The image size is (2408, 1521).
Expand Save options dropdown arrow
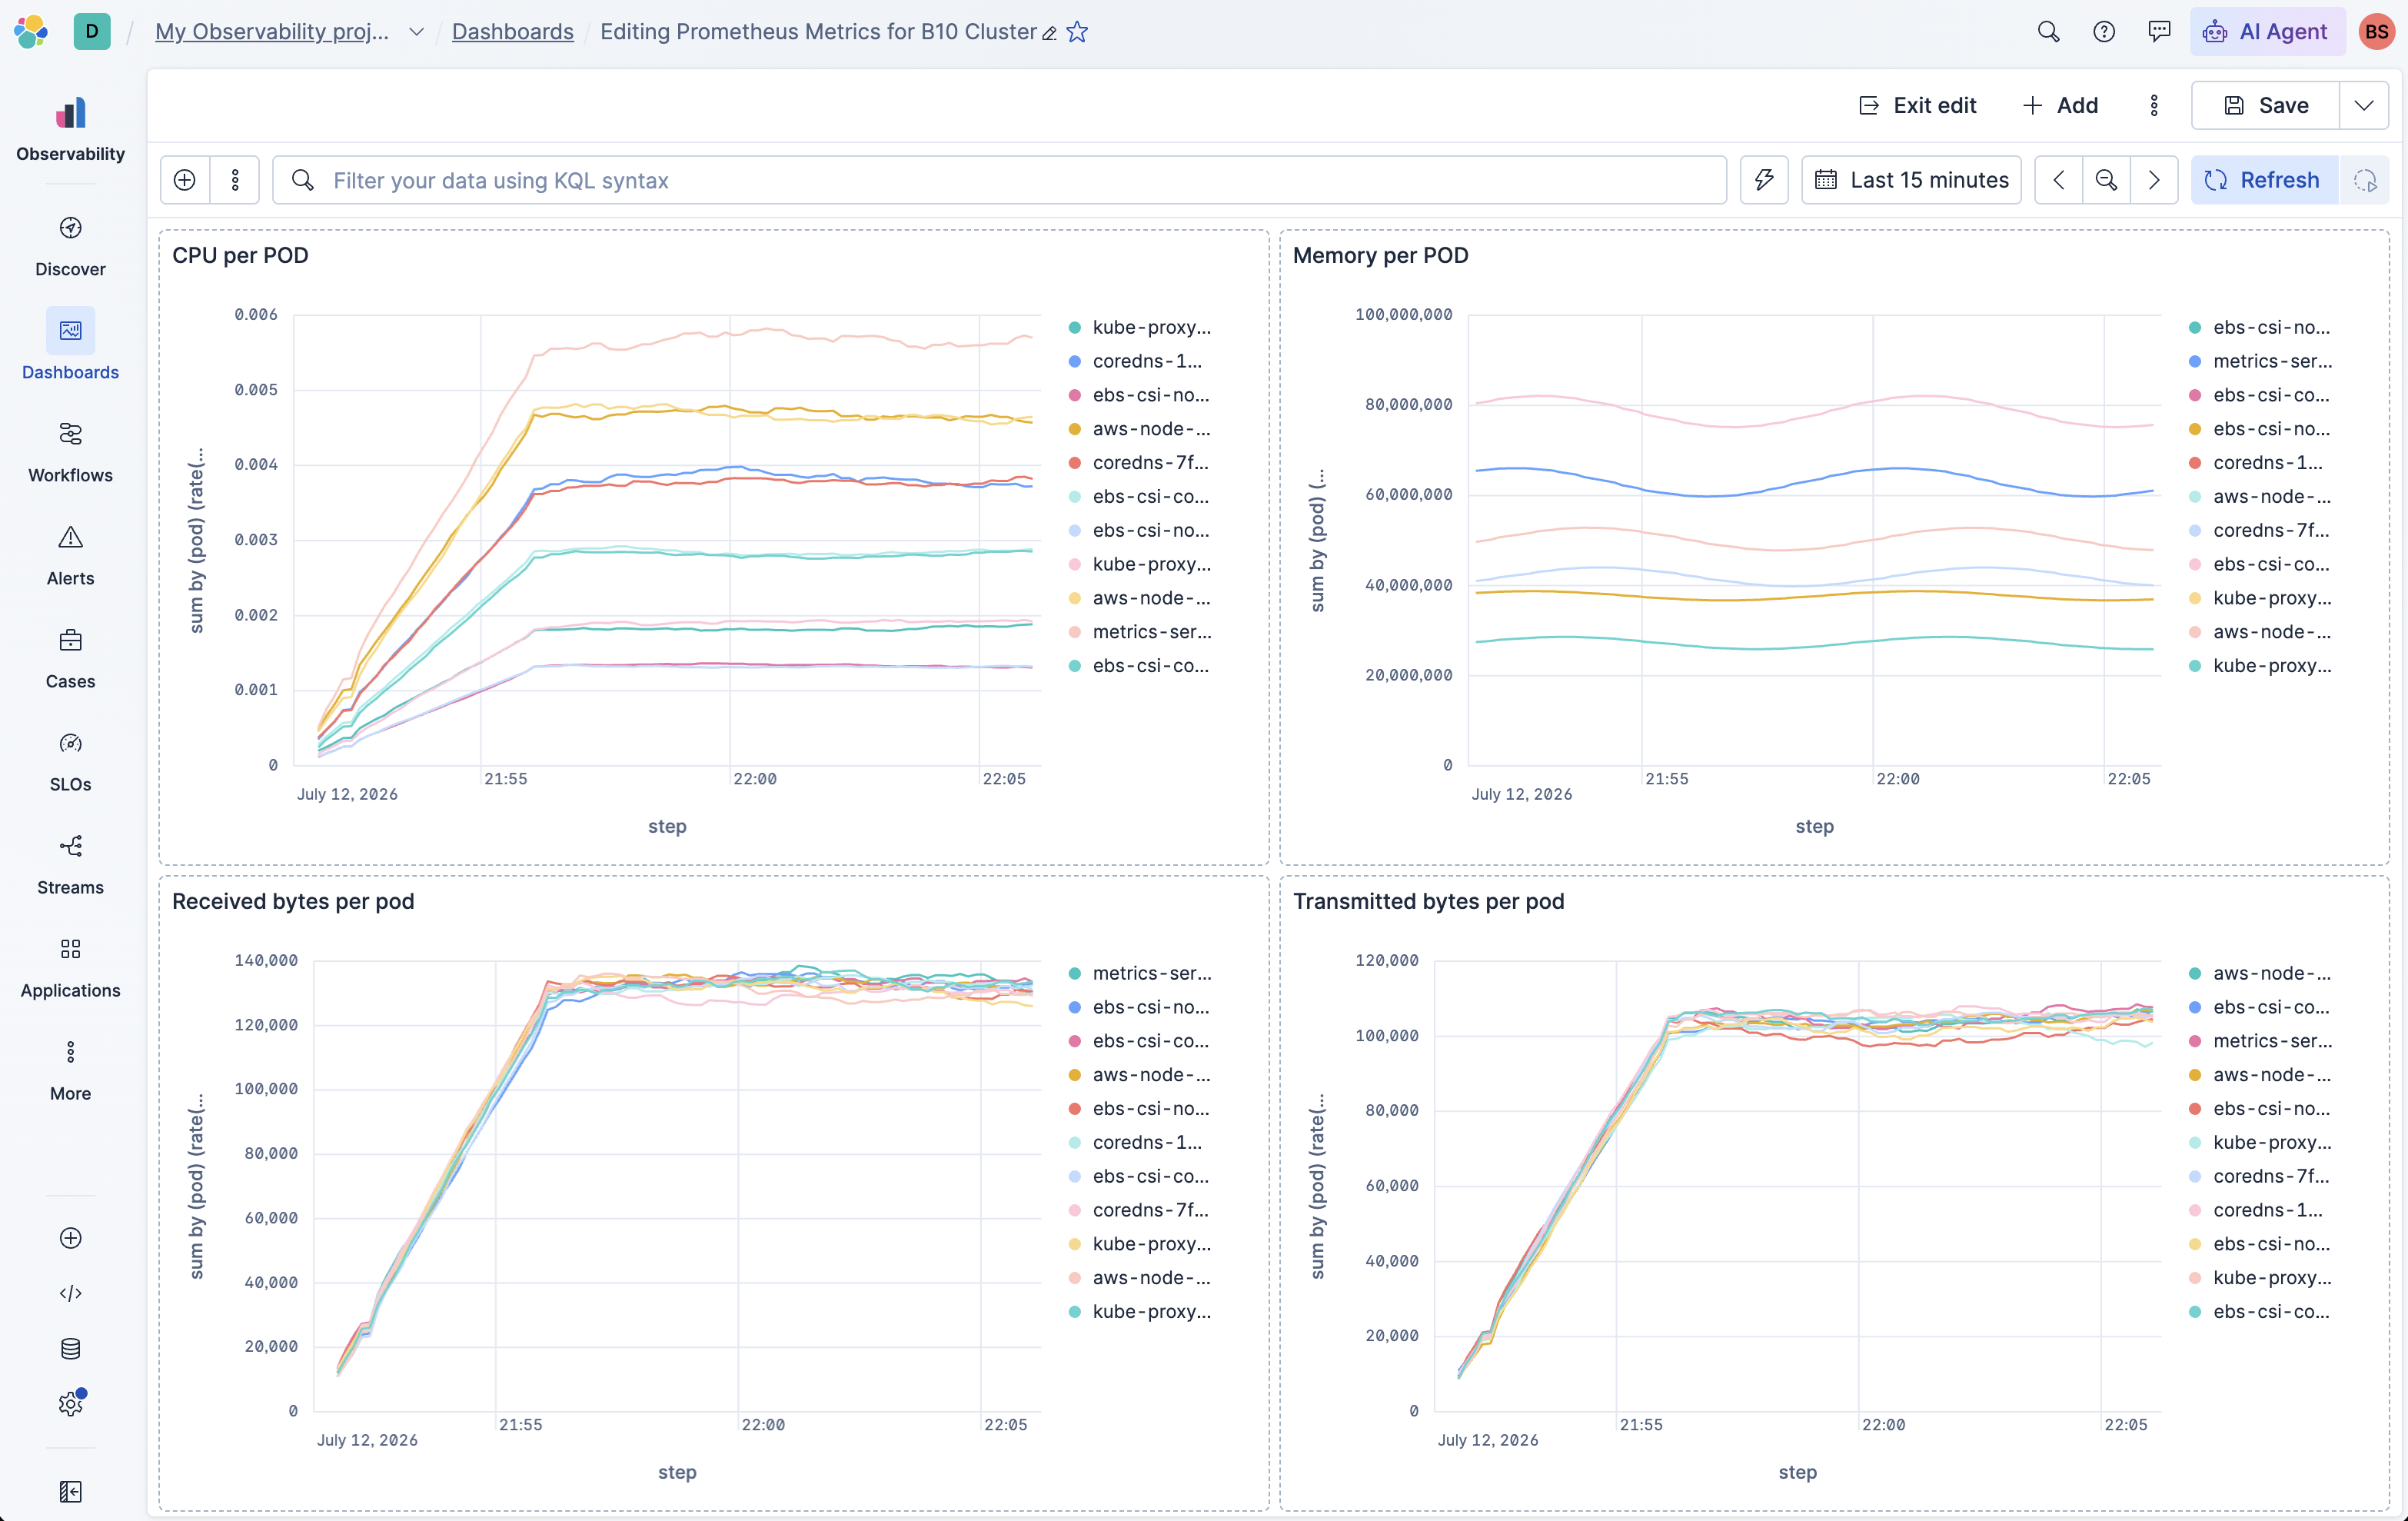pyautogui.click(x=2364, y=105)
